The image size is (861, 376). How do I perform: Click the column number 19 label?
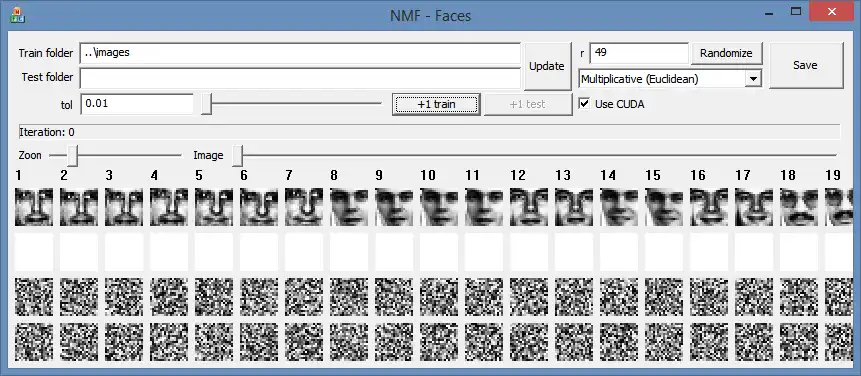coord(833,175)
